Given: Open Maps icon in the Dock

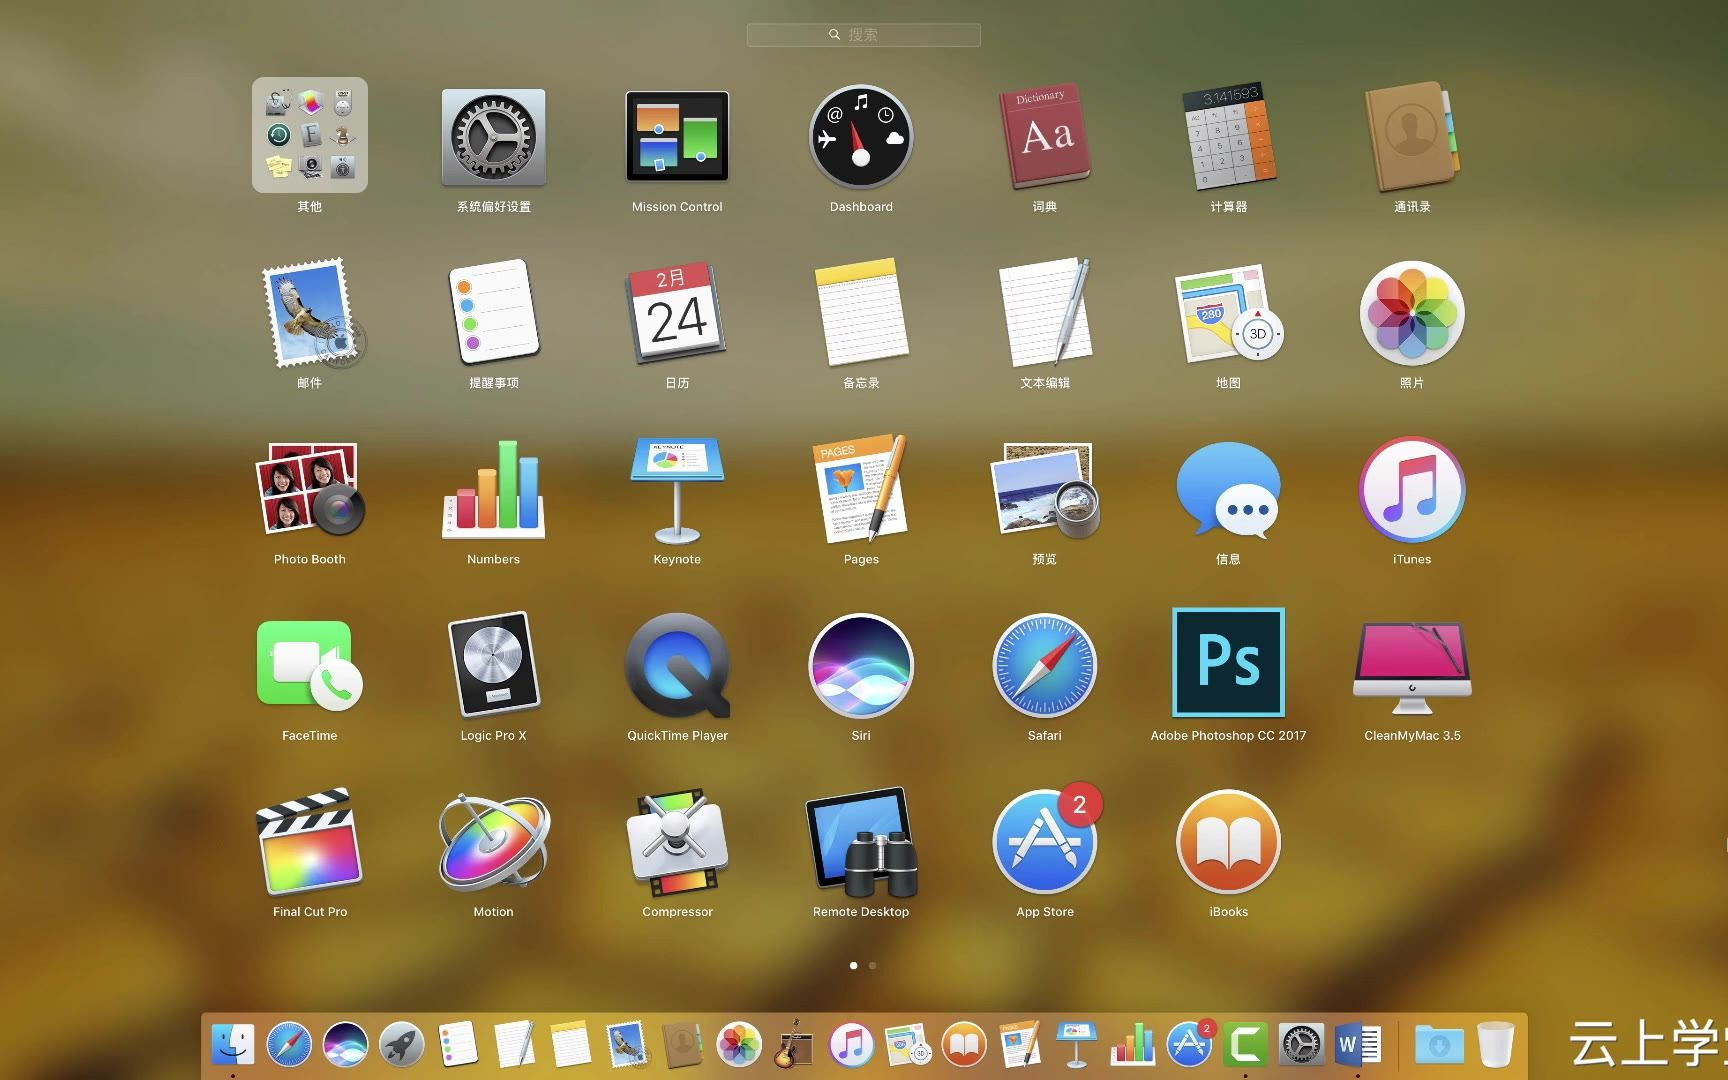Looking at the screenshot, I should [908, 1045].
